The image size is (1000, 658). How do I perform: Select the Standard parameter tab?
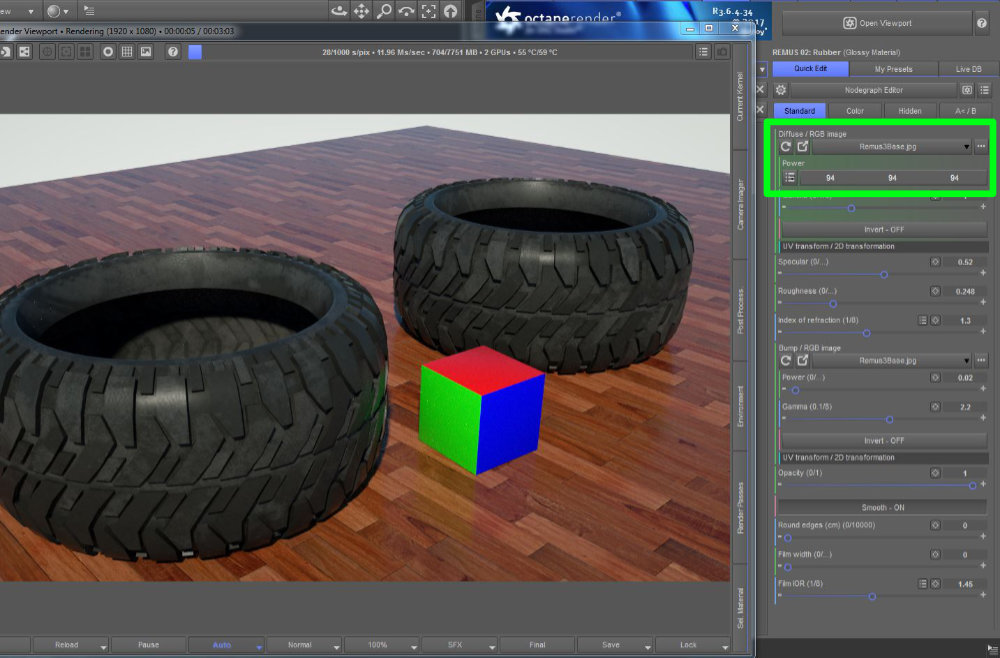click(x=799, y=110)
